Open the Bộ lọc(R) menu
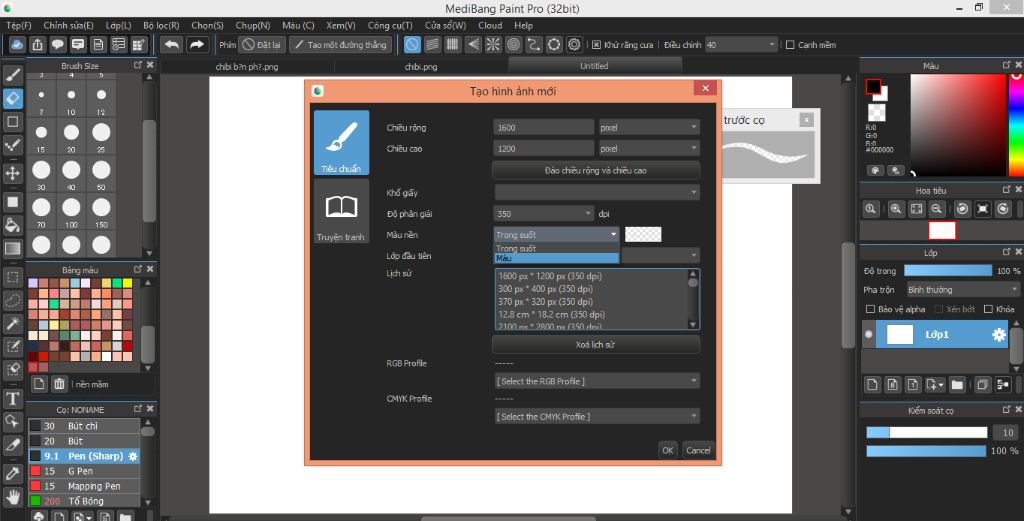 tap(161, 25)
